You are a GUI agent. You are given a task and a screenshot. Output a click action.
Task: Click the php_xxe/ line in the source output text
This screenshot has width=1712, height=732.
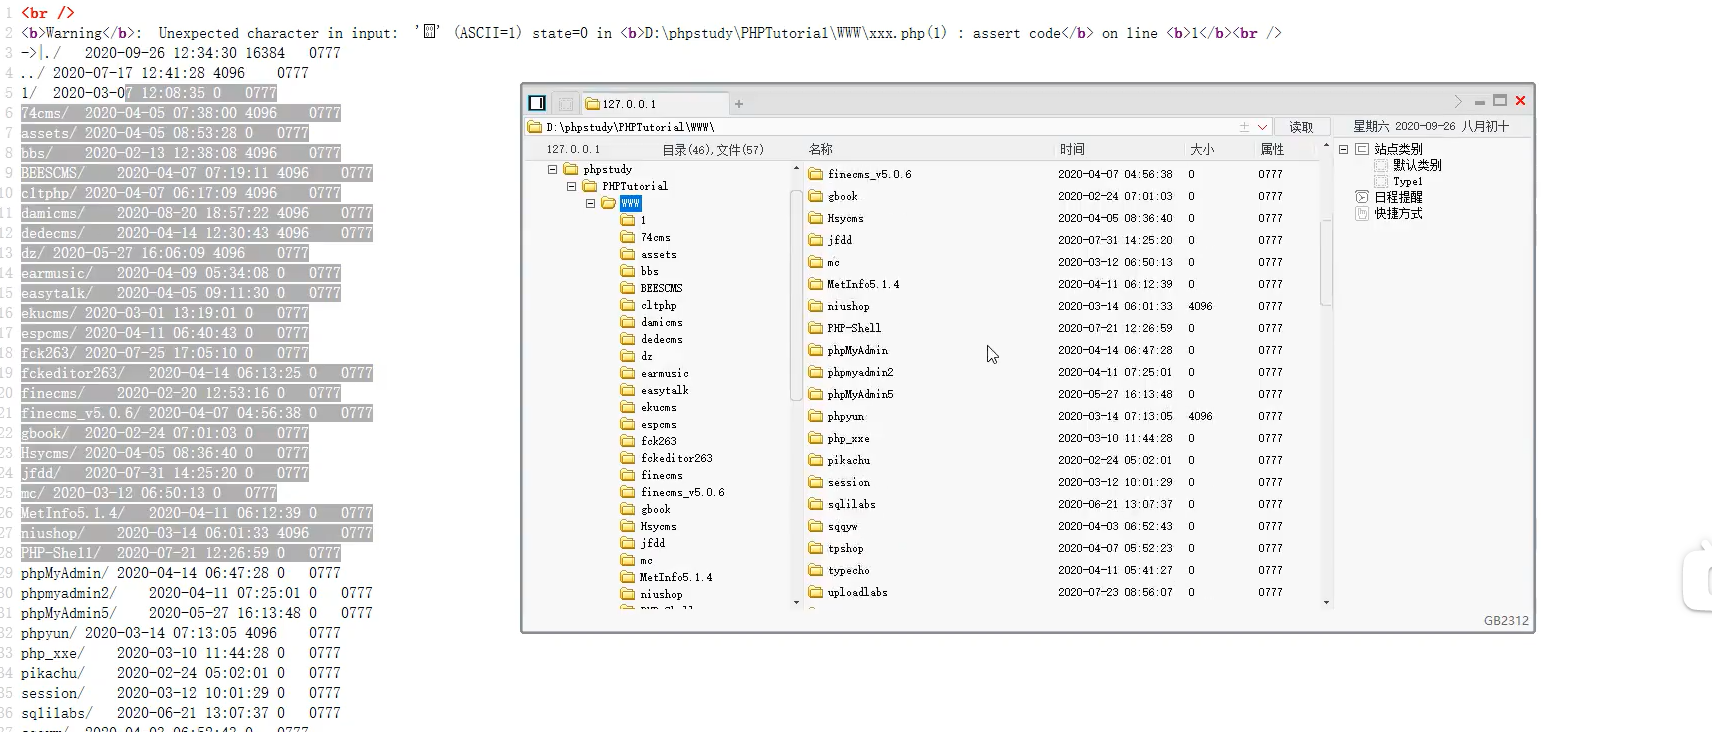(181, 653)
